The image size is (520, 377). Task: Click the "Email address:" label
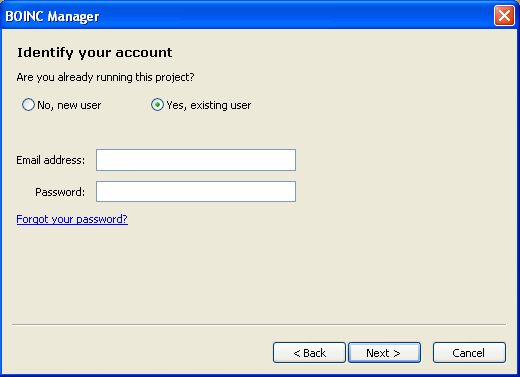click(51, 160)
